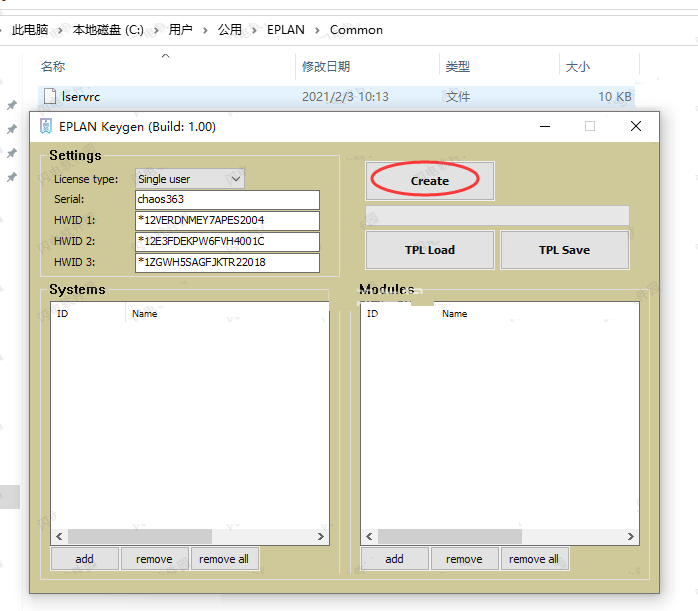Click the Serial input field

227,199
